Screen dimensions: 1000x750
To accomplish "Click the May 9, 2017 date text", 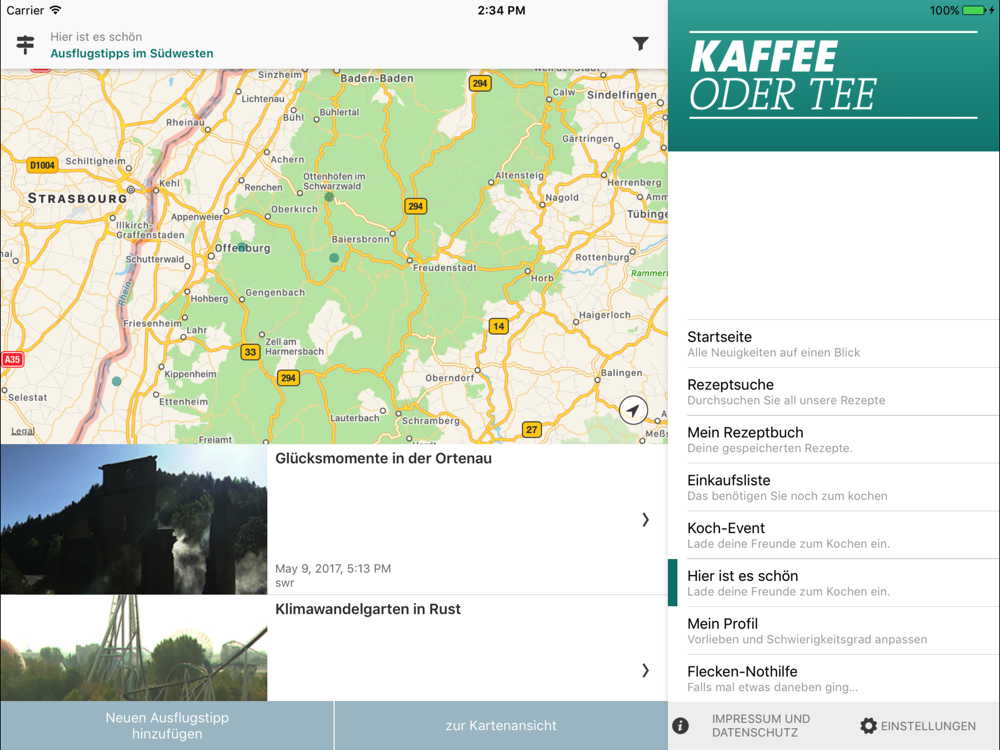I will click(x=333, y=568).
